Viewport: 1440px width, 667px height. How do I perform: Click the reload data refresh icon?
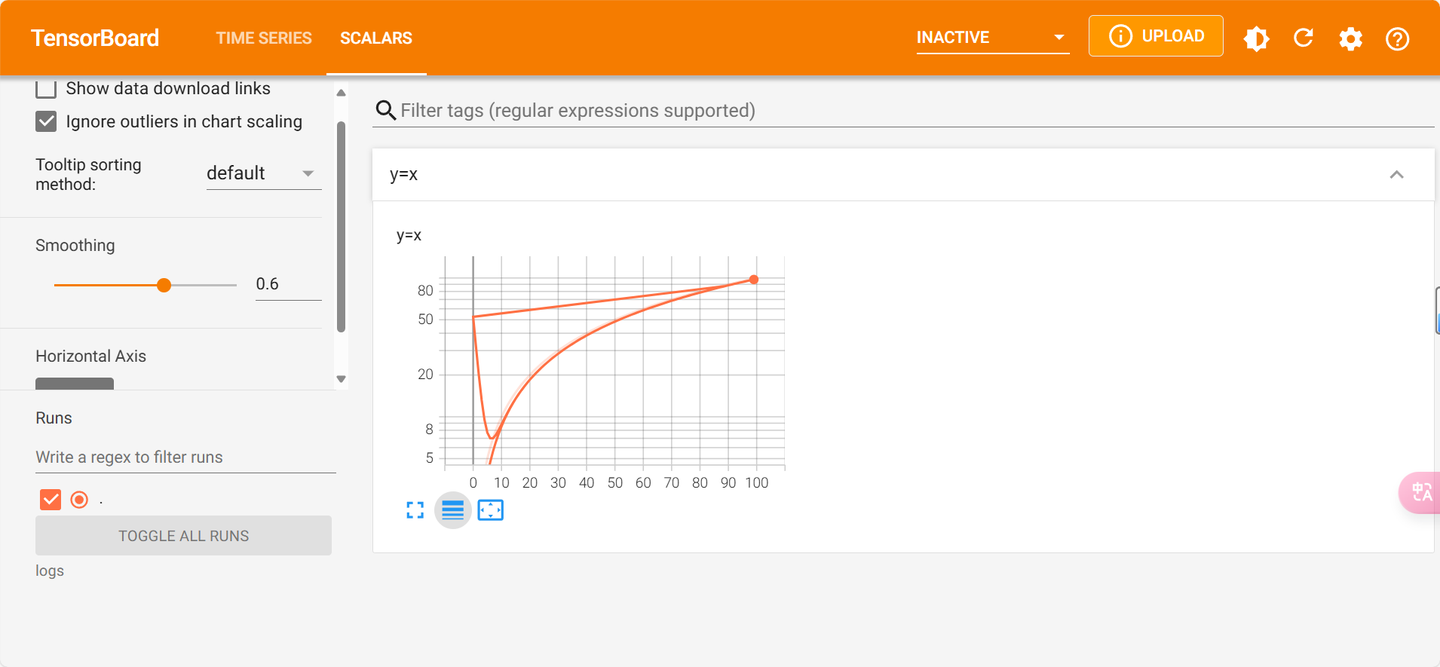(x=1303, y=38)
